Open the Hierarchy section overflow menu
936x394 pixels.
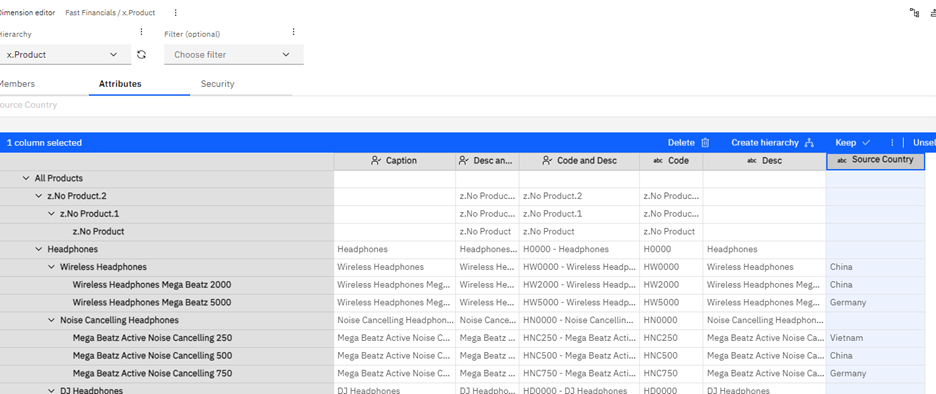[x=141, y=32]
